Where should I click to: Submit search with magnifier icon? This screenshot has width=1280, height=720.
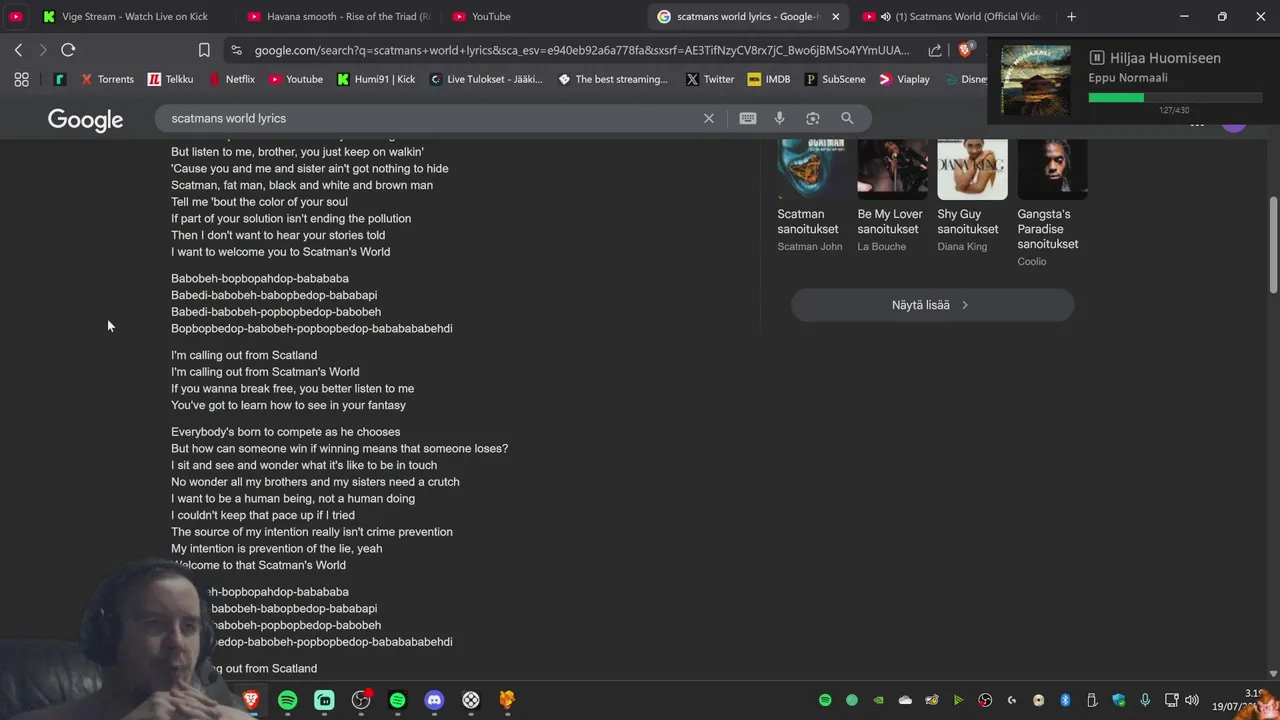click(847, 118)
